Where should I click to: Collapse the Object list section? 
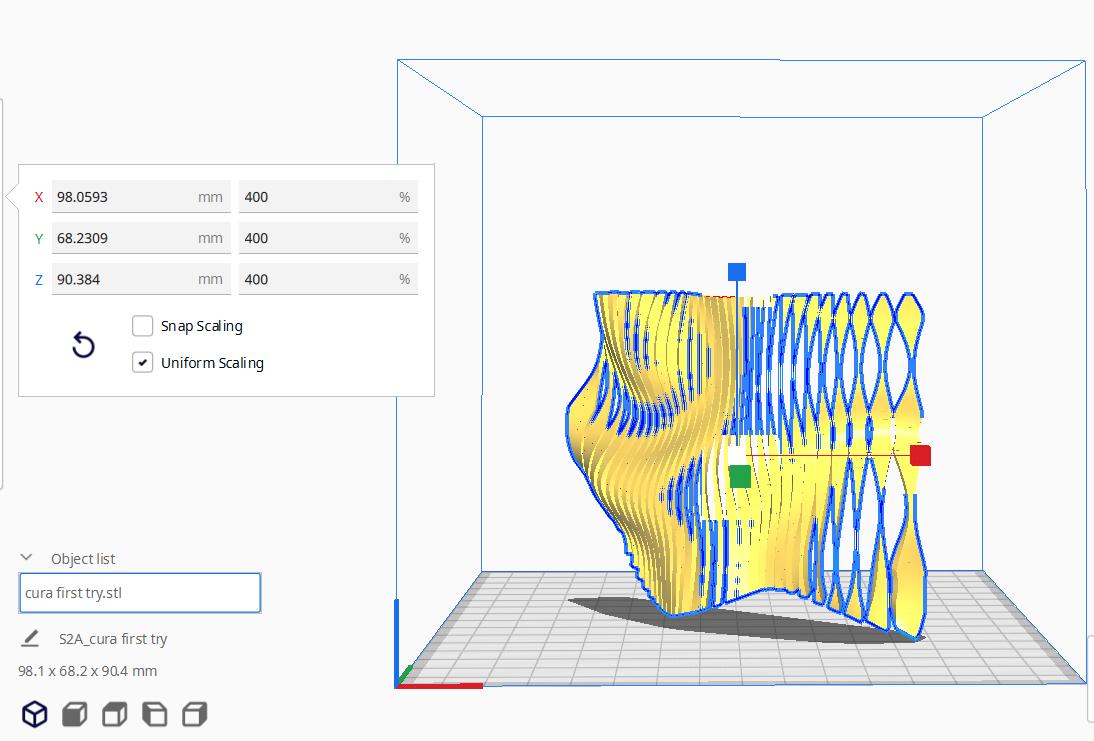pos(27,557)
